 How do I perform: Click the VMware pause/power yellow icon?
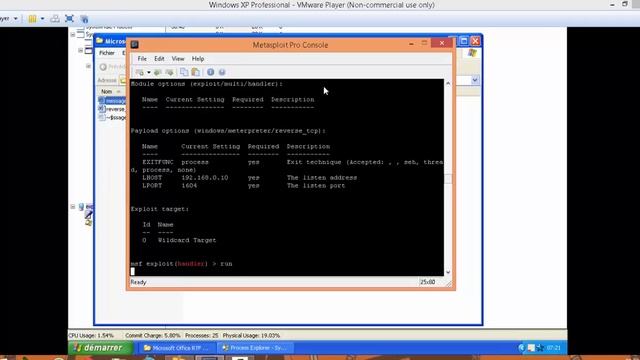32,18
